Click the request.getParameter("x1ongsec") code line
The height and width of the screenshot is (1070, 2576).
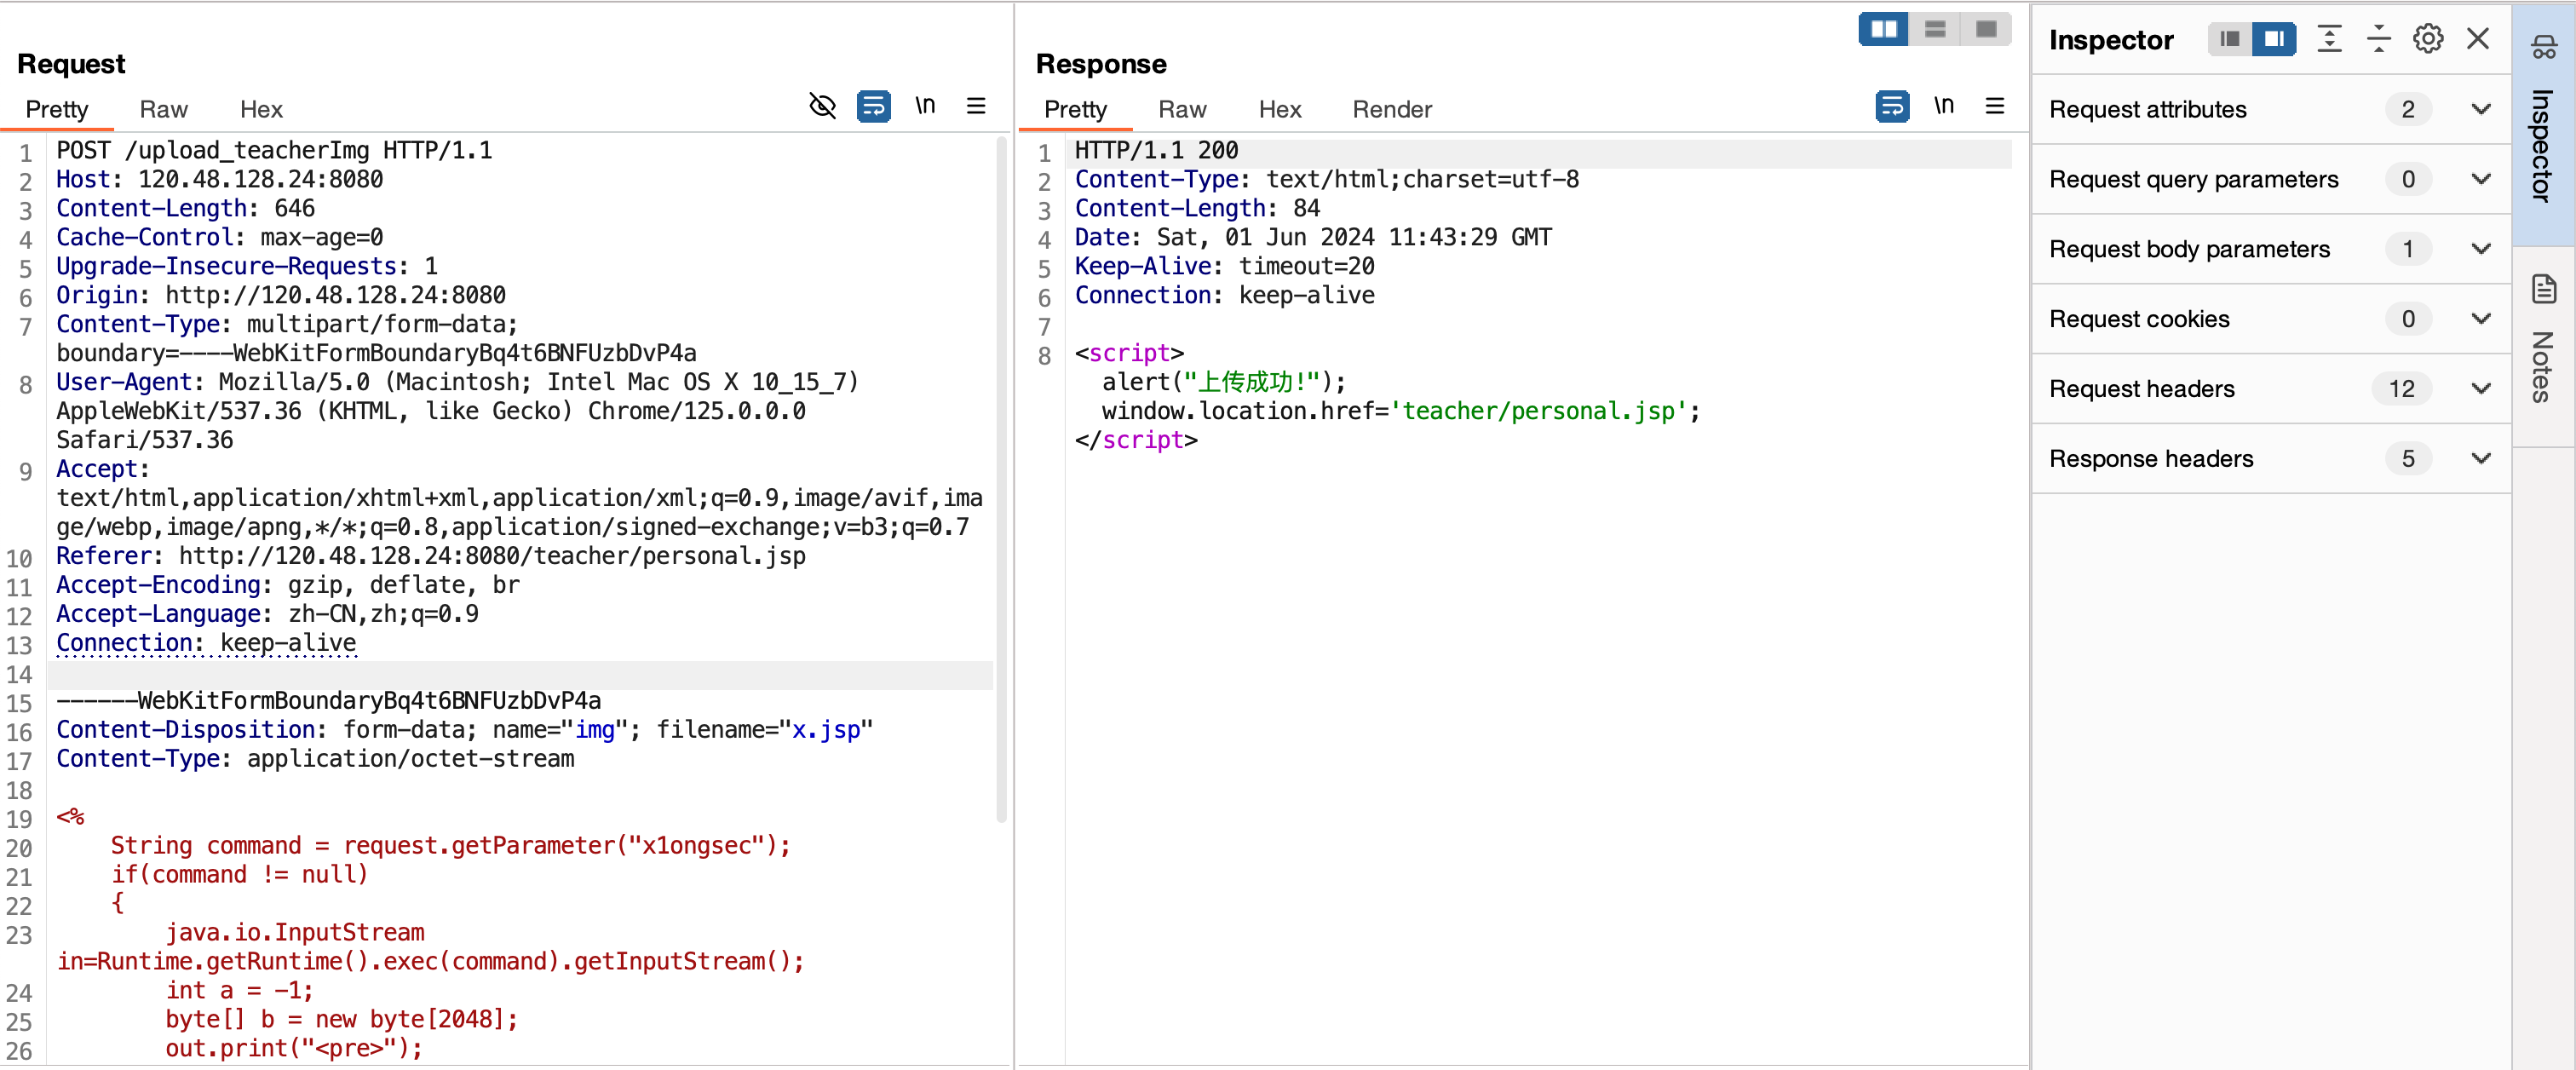pyautogui.click(x=450, y=846)
